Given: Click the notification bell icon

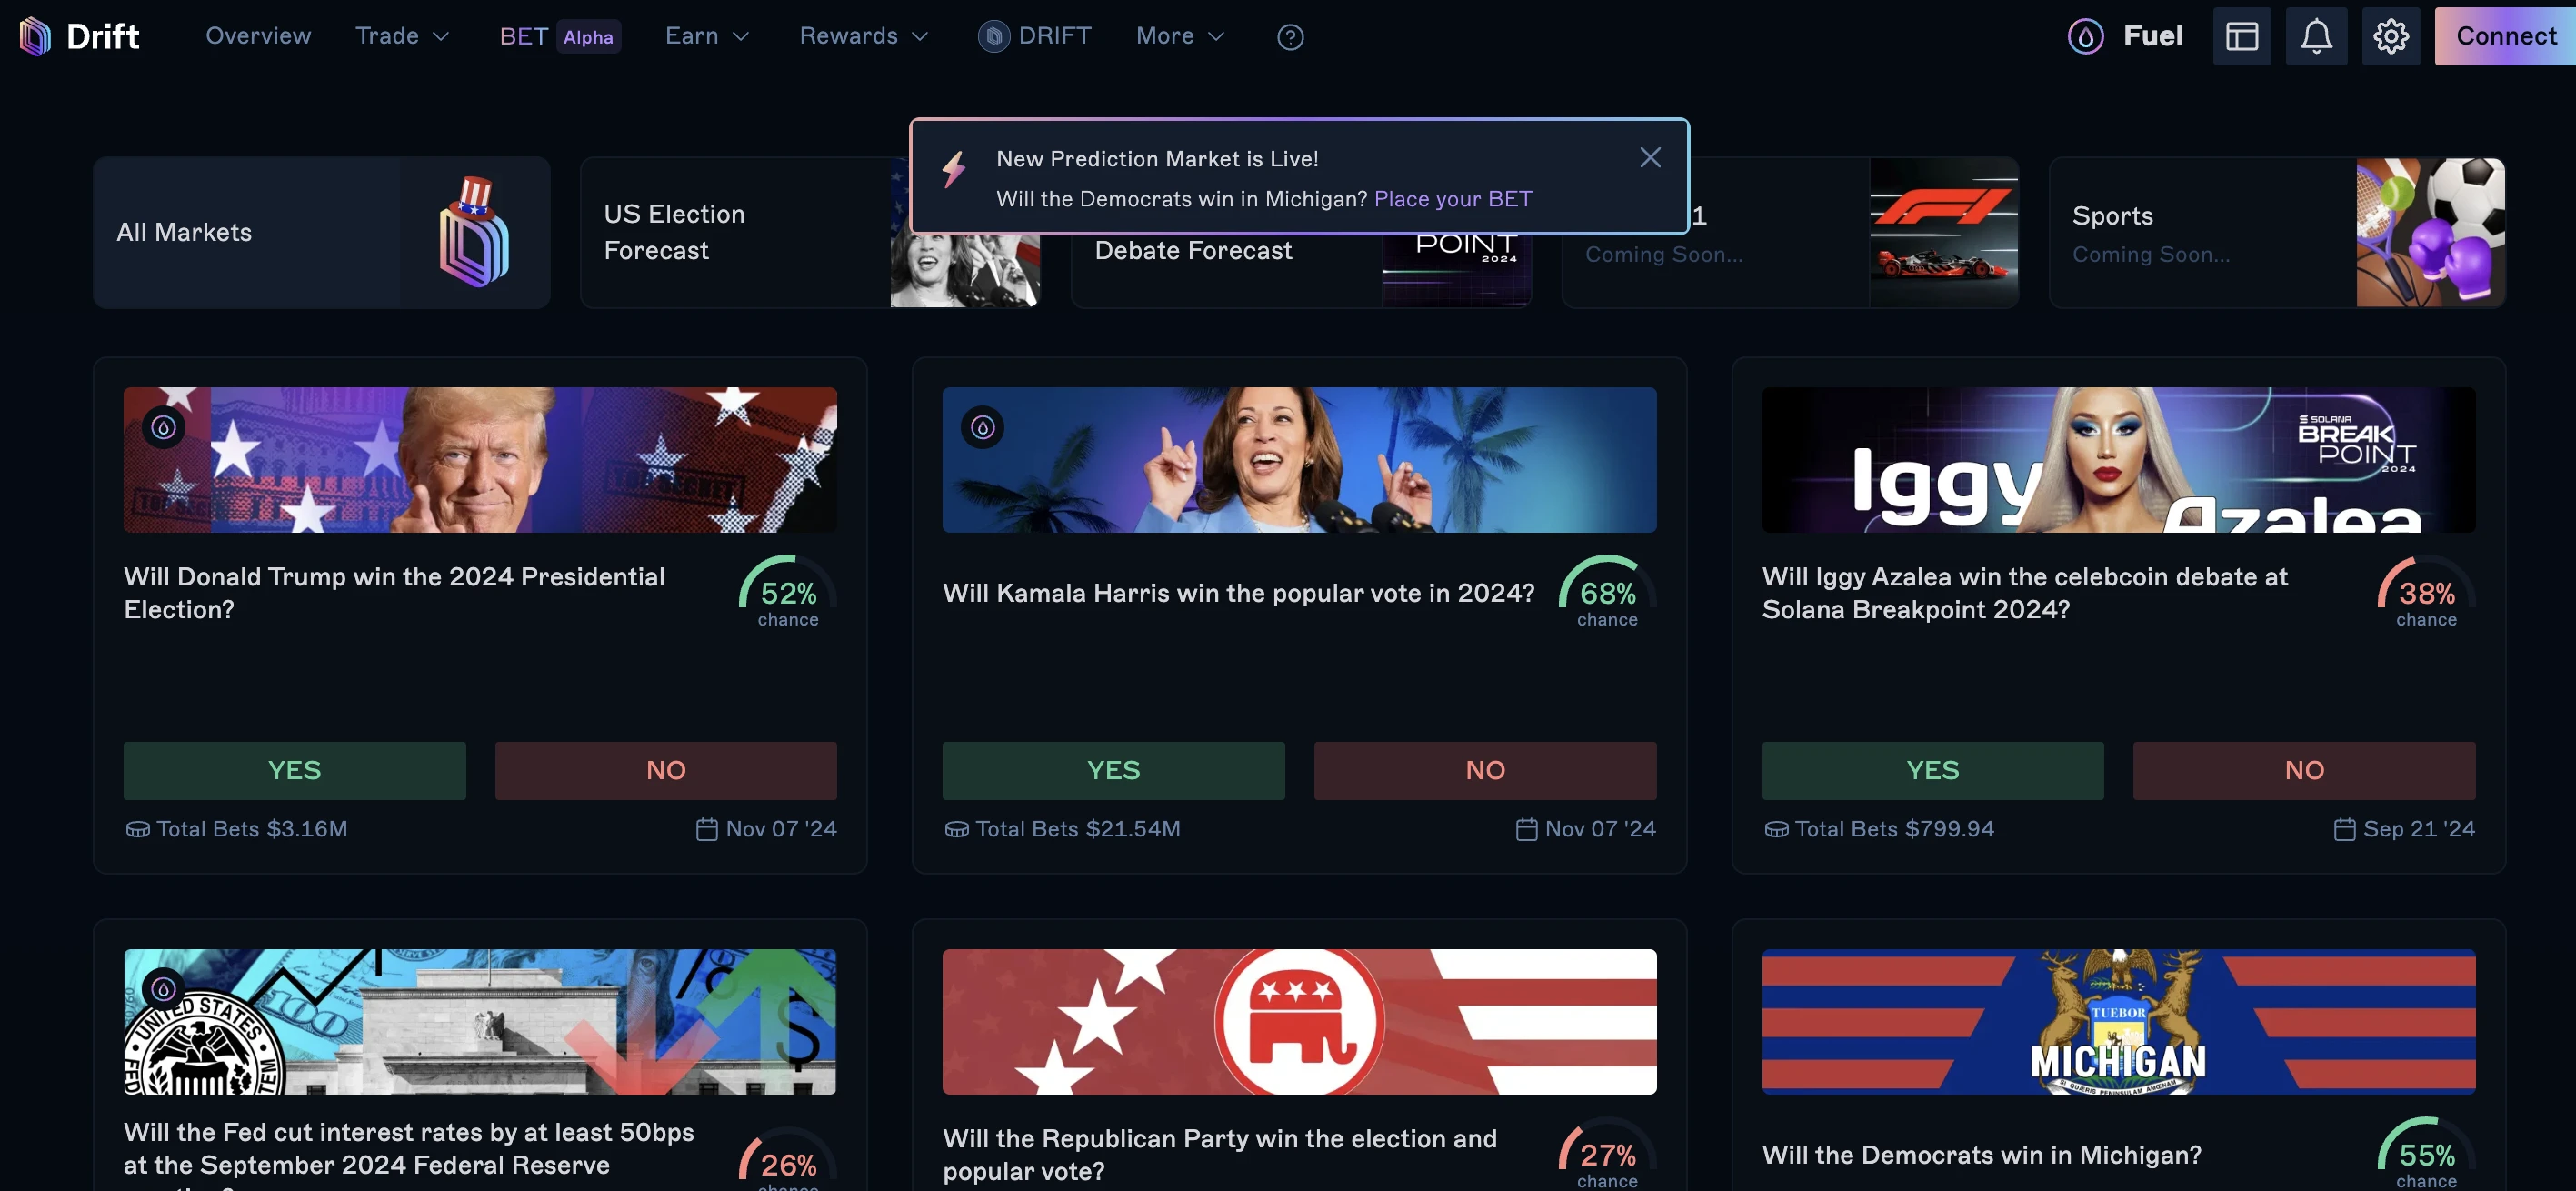Looking at the screenshot, I should click(x=2316, y=36).
